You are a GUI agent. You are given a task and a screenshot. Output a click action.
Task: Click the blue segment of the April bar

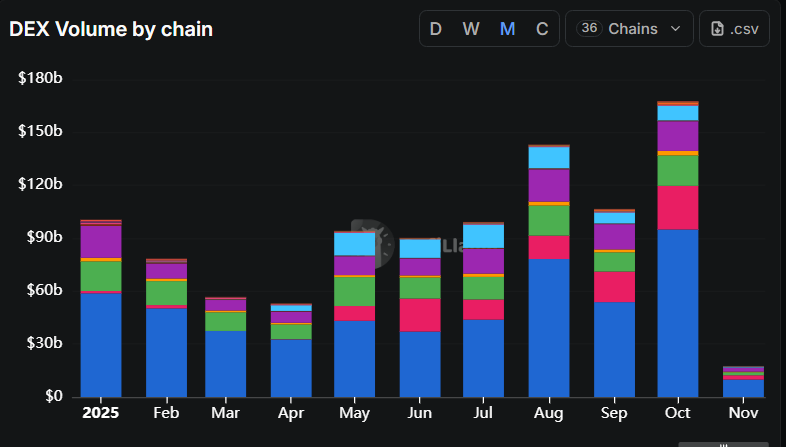coord(293,367)
